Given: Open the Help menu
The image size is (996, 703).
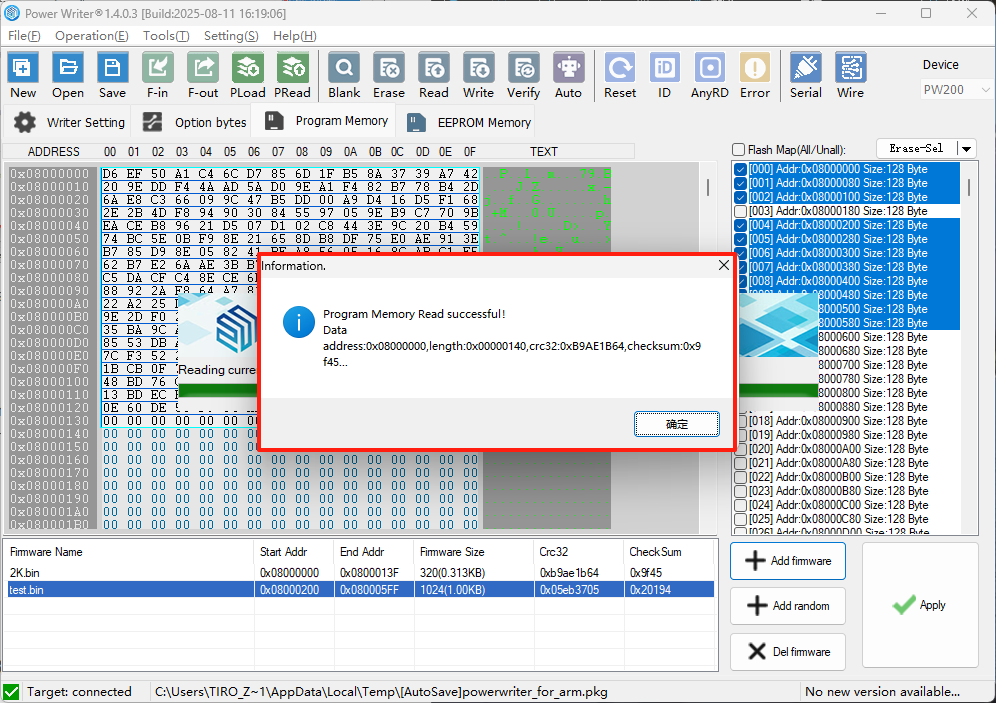Looking at the screenshot, I should [x=295, y=36].
